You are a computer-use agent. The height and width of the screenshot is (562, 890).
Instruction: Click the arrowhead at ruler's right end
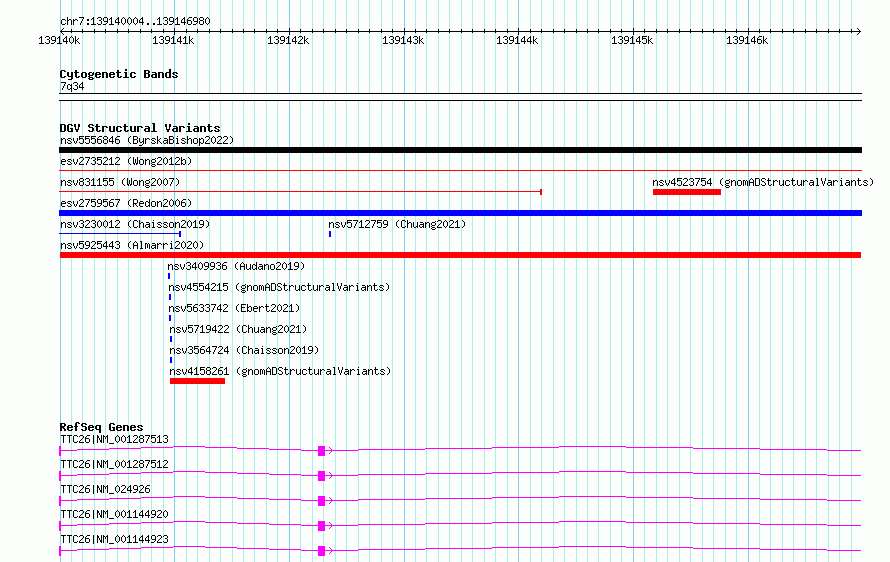coord(858,31)
